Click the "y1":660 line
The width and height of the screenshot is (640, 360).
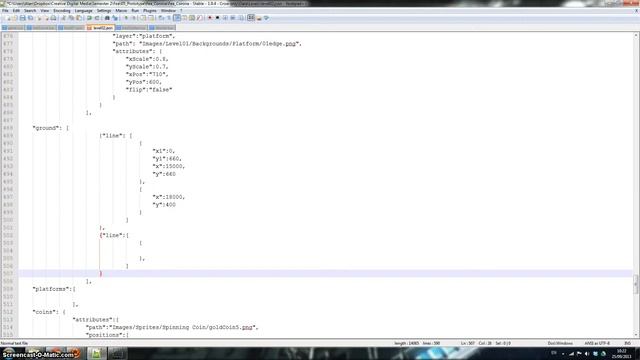(x=167, y=158)
